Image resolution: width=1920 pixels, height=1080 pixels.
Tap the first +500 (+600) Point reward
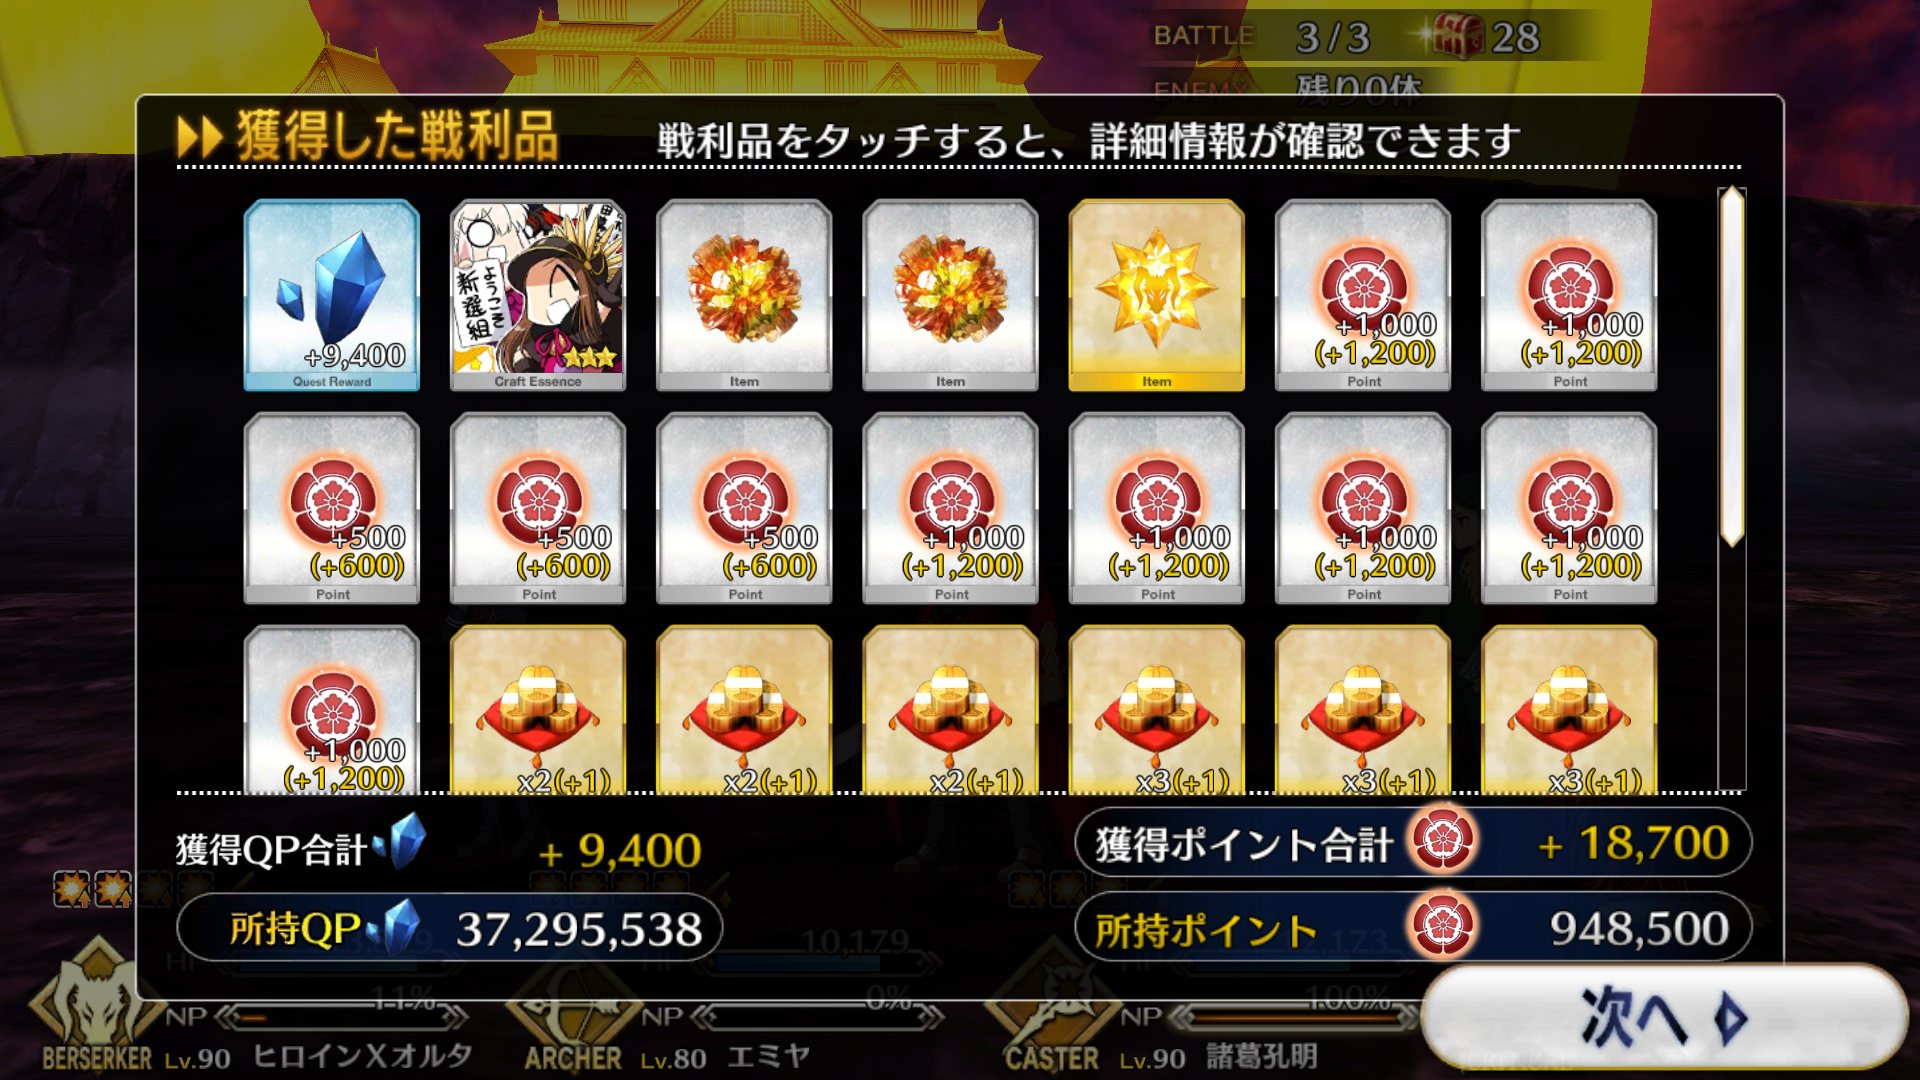click(x=332, y=508)
